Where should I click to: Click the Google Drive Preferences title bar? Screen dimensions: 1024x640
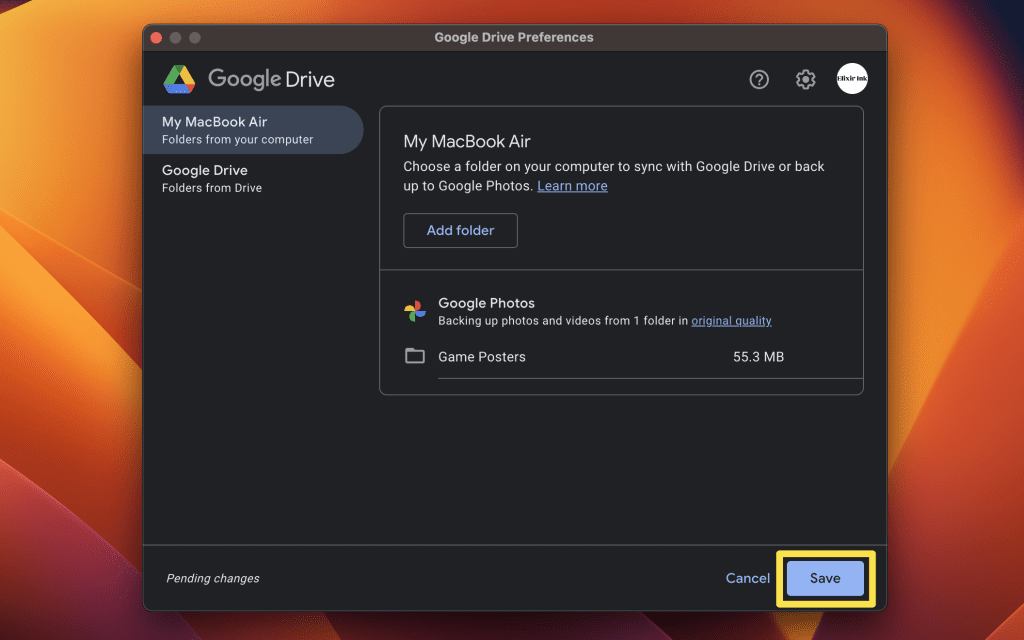(x=514, y=37)
